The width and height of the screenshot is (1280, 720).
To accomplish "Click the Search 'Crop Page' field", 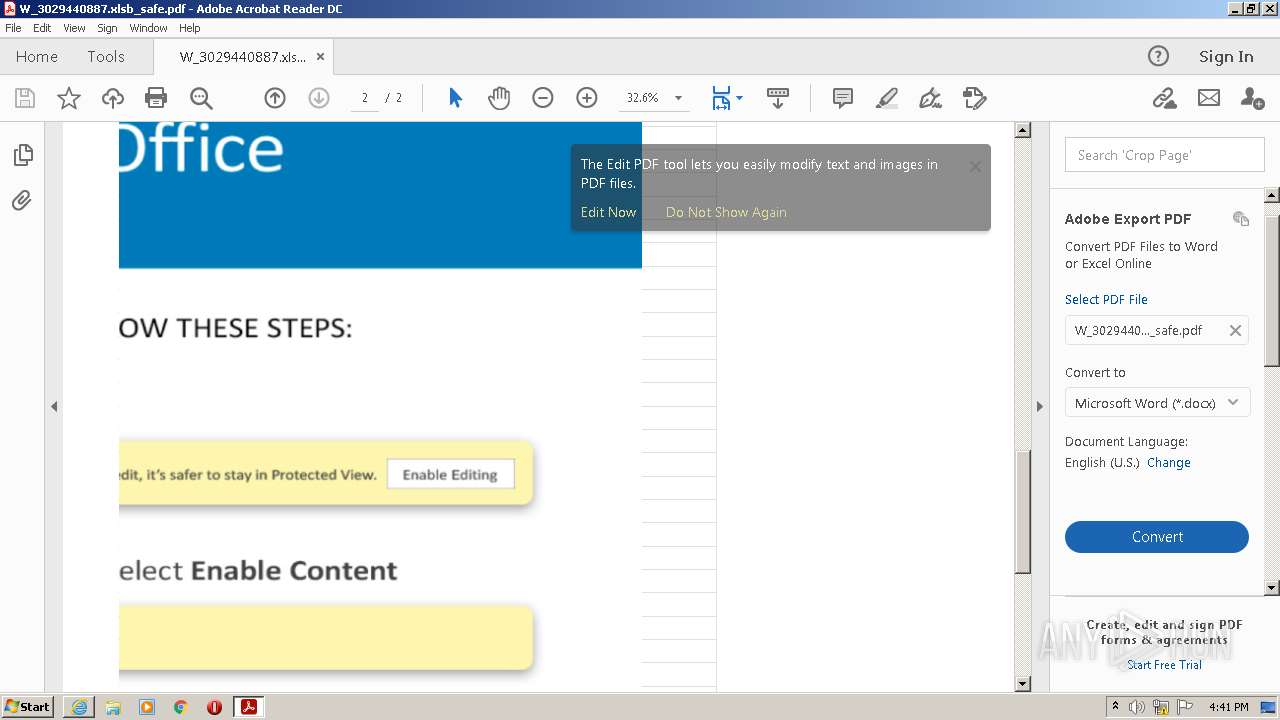I will tap(1164, 155).
